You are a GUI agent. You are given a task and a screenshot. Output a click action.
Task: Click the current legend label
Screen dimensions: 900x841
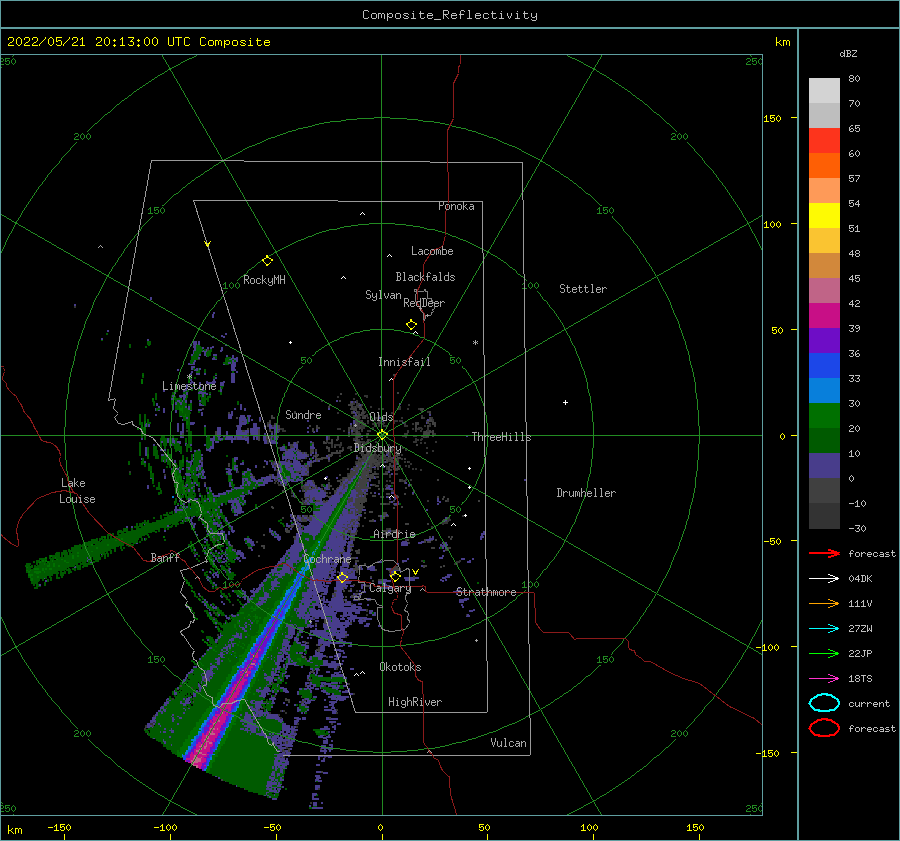(x=869, y=704)
